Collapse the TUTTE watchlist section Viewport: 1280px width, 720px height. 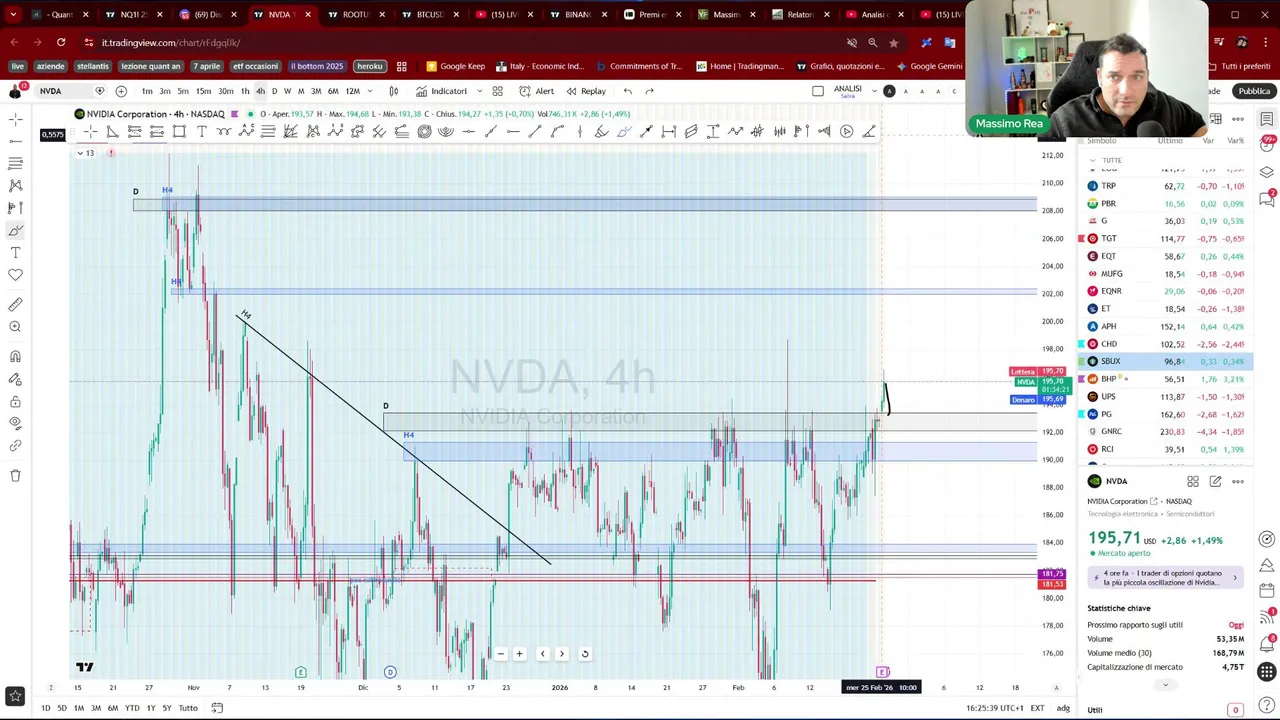[1093, 160]
